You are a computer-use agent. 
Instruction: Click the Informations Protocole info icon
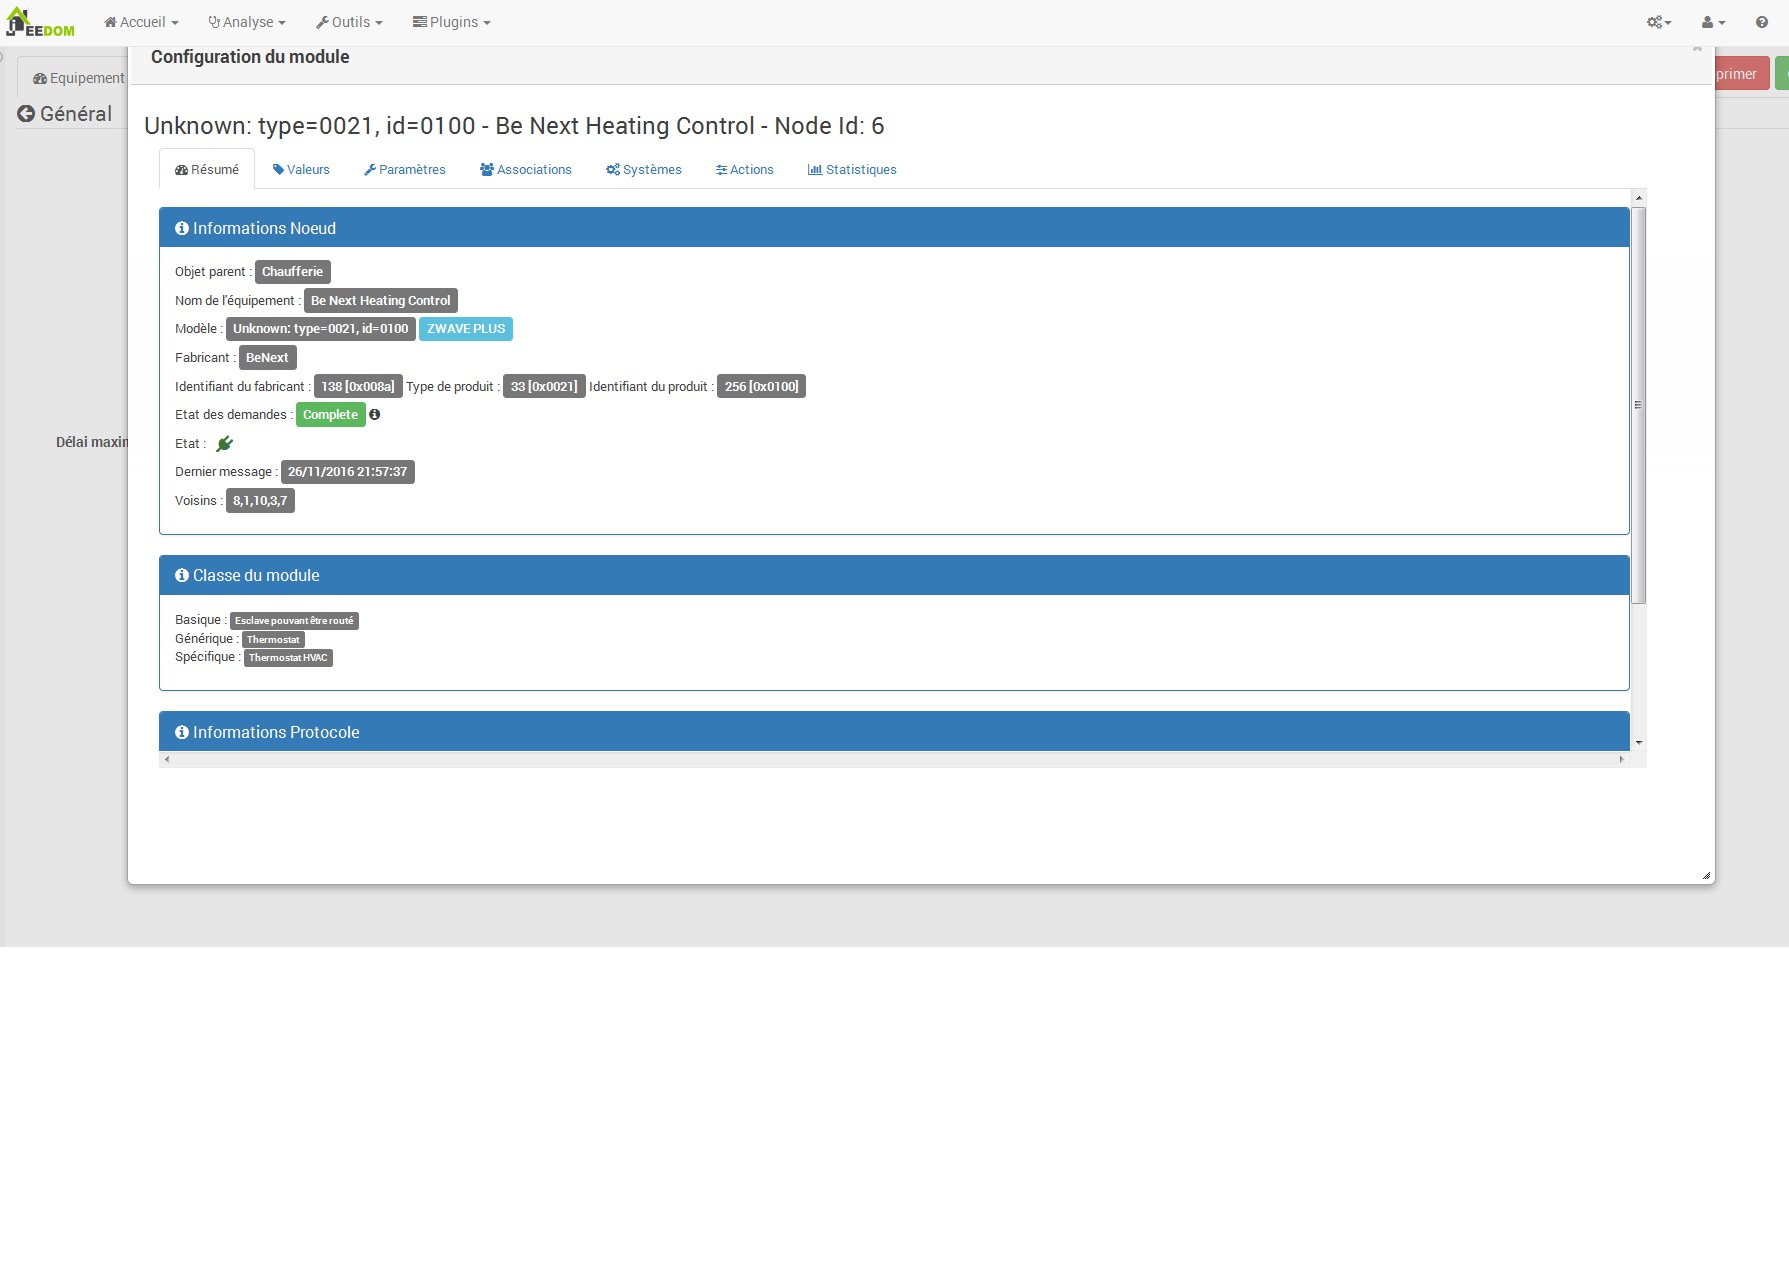click(182, 732)
